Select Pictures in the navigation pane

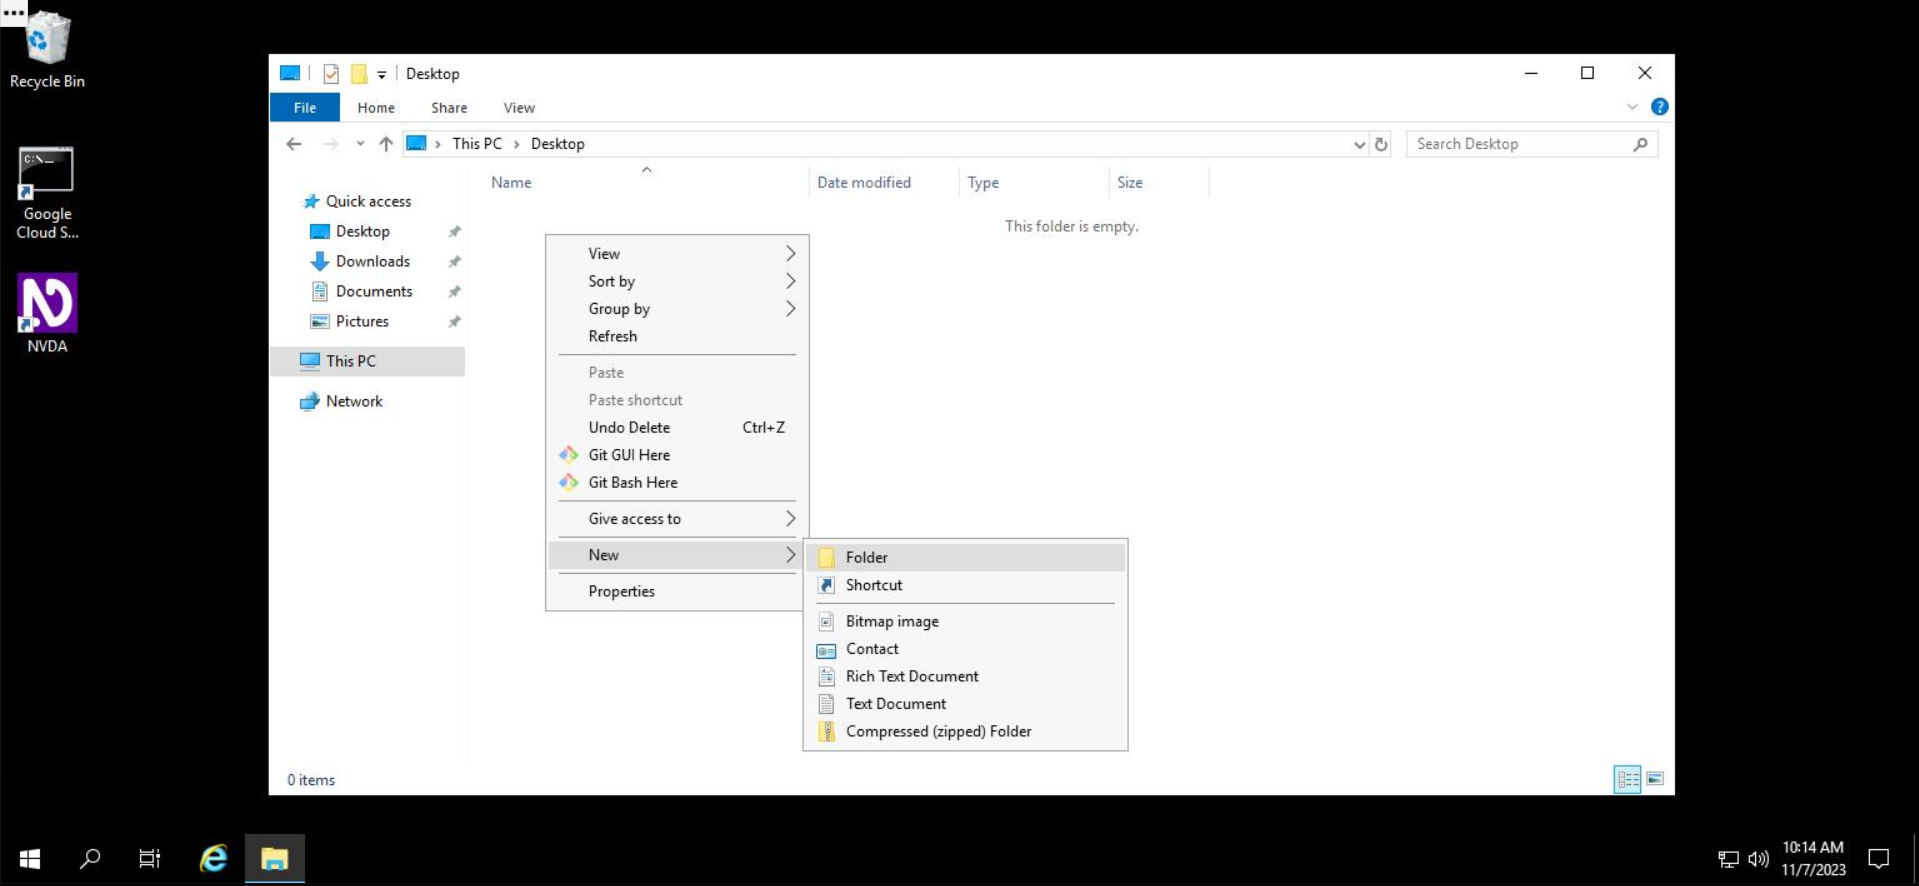pyautogui.click(x=362, y=321)
